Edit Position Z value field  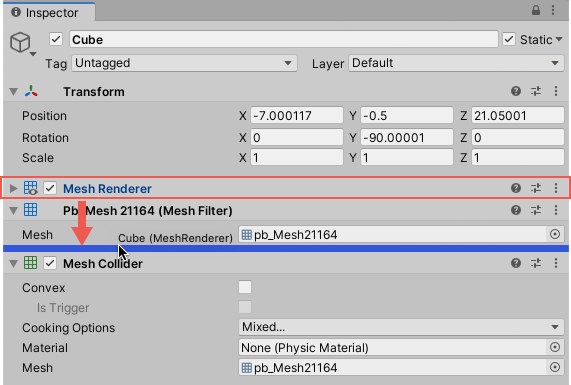[518, 116]
